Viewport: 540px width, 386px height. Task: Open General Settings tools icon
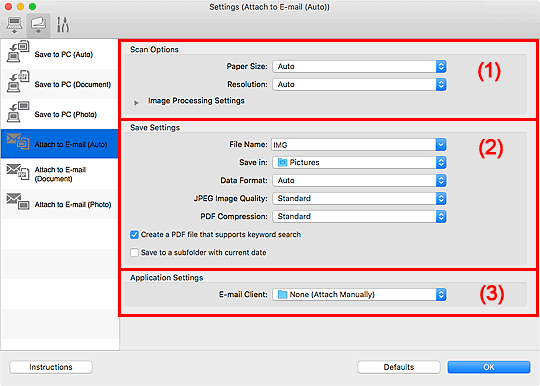tap(63, 25)
